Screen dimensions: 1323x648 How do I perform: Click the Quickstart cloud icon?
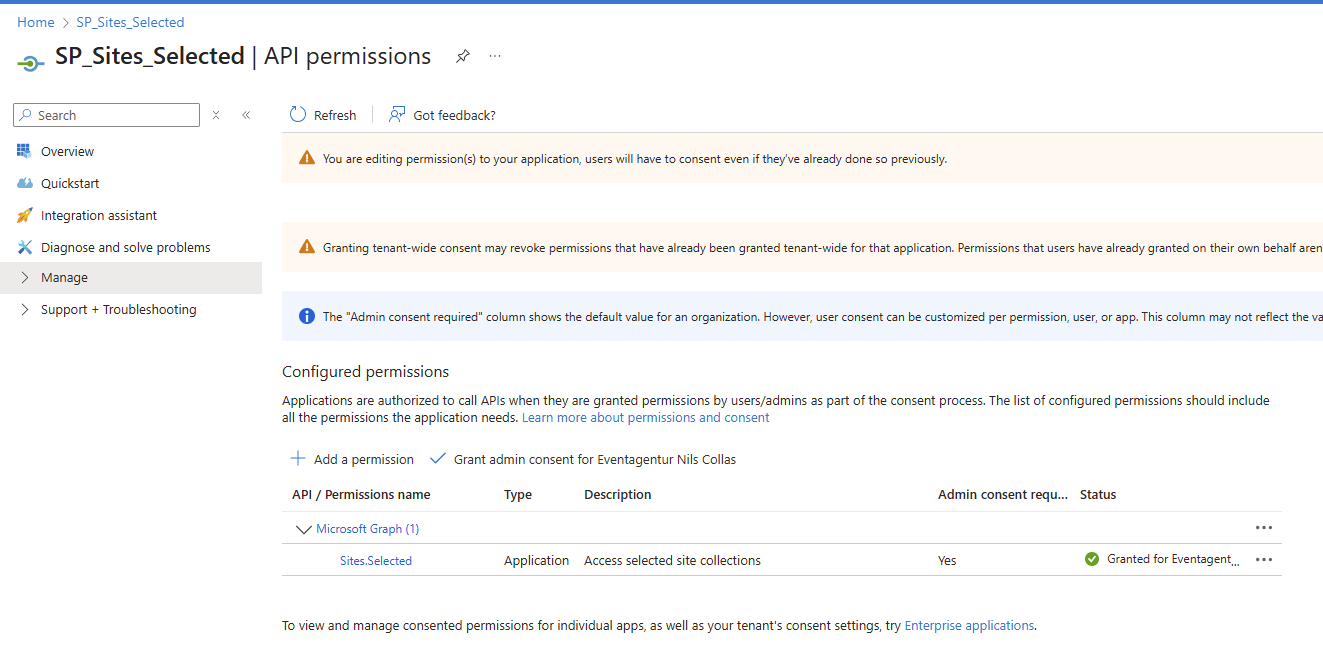click(25, 183)
